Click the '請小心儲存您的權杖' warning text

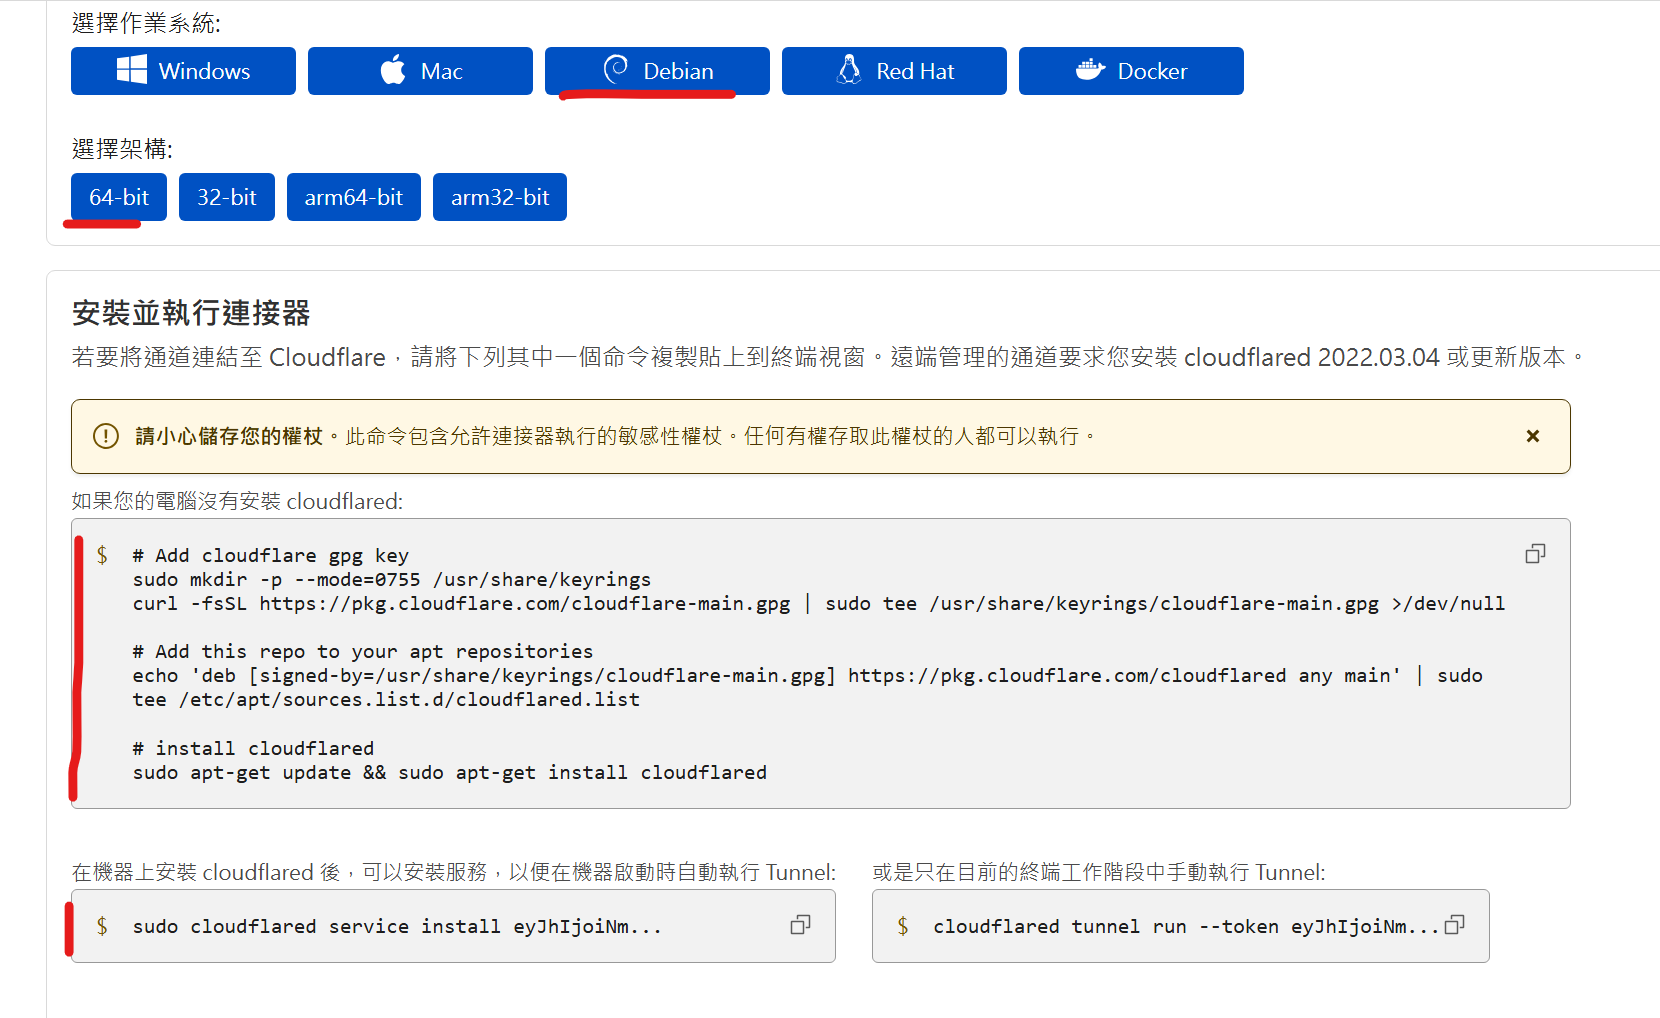pos(229,436)
